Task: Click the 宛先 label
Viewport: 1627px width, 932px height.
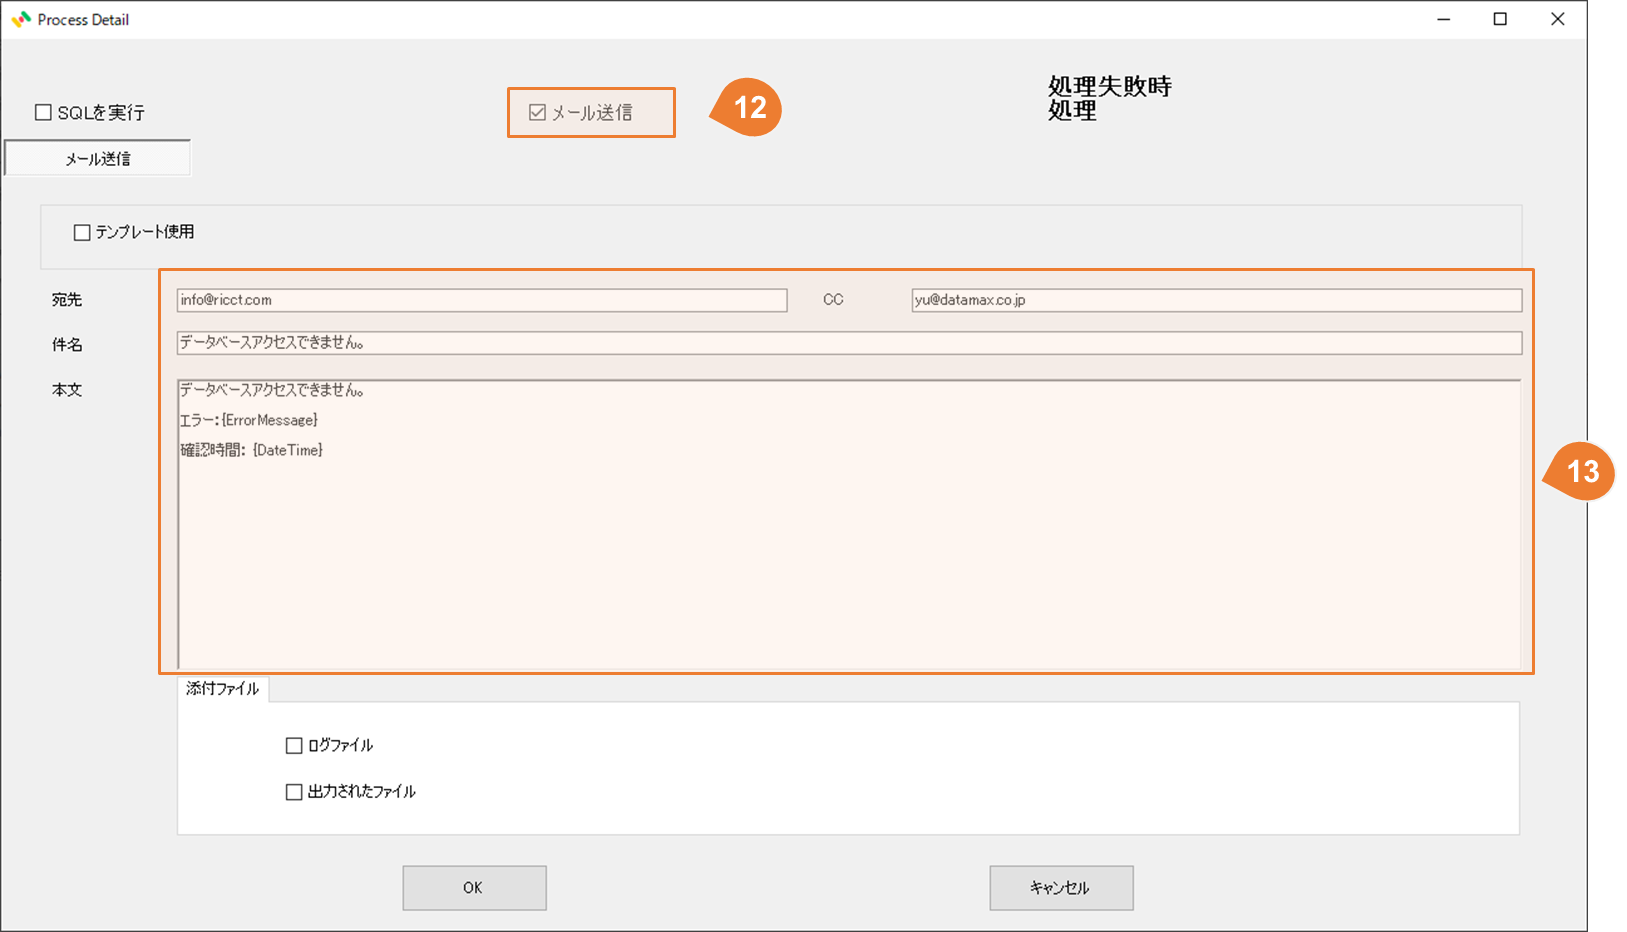Action: pos(67,300)
